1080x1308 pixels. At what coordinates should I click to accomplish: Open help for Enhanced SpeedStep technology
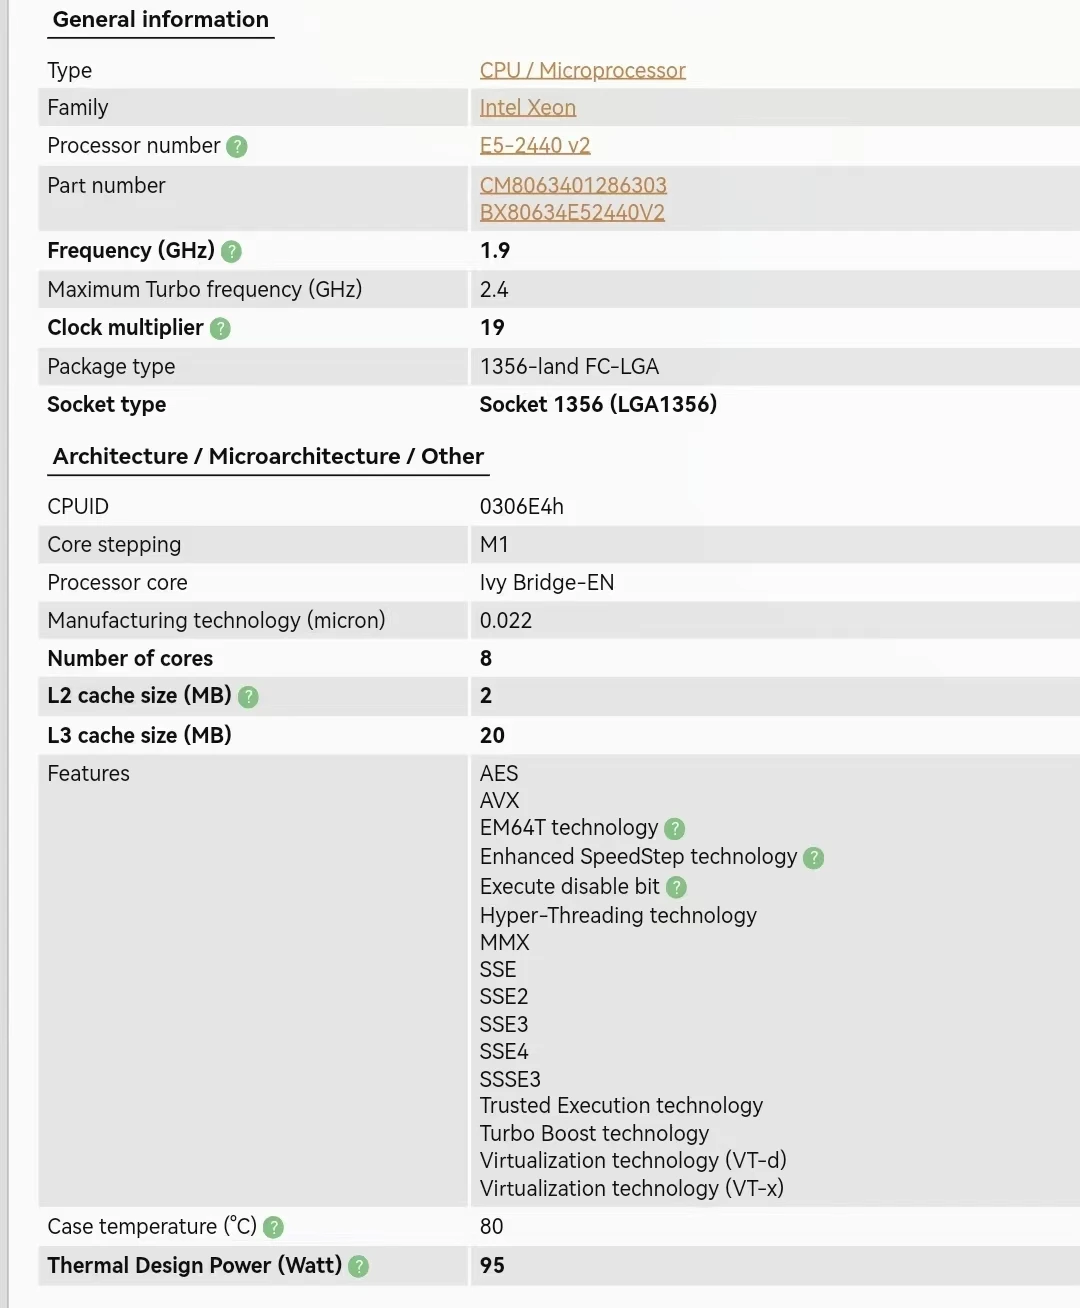click(x=814, y=858)
